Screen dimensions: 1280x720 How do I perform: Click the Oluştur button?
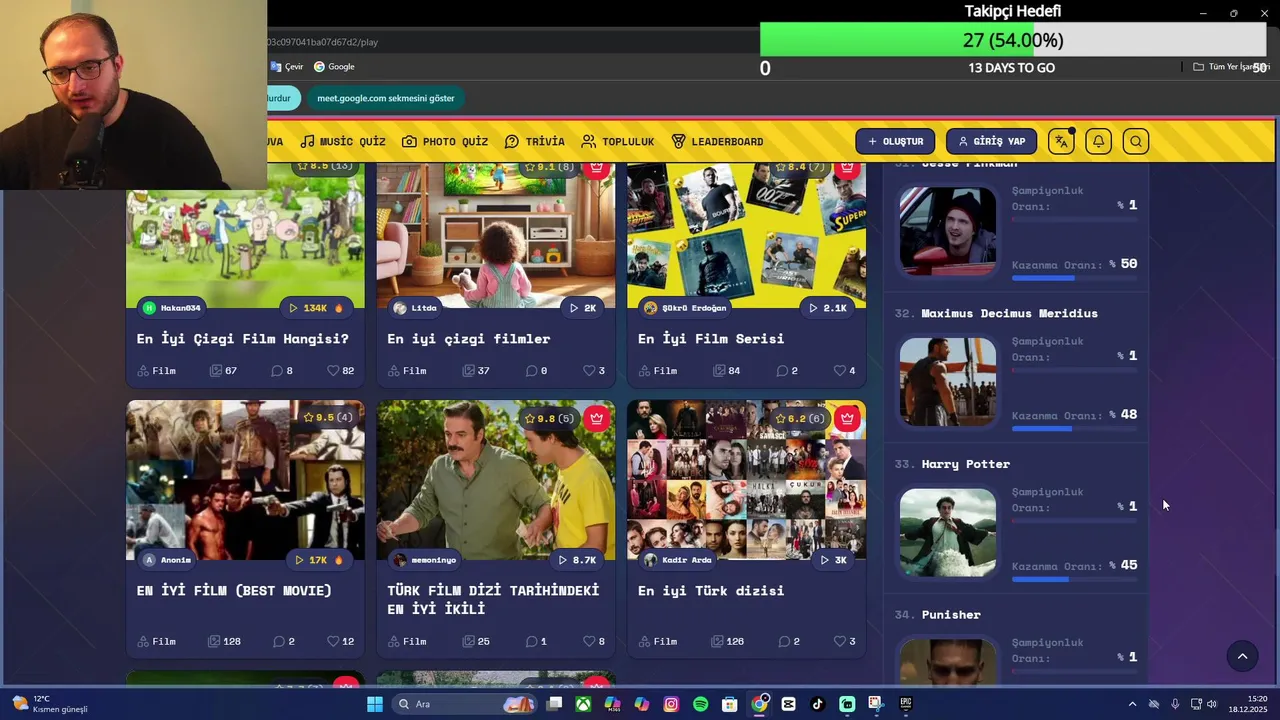(895, 141)
